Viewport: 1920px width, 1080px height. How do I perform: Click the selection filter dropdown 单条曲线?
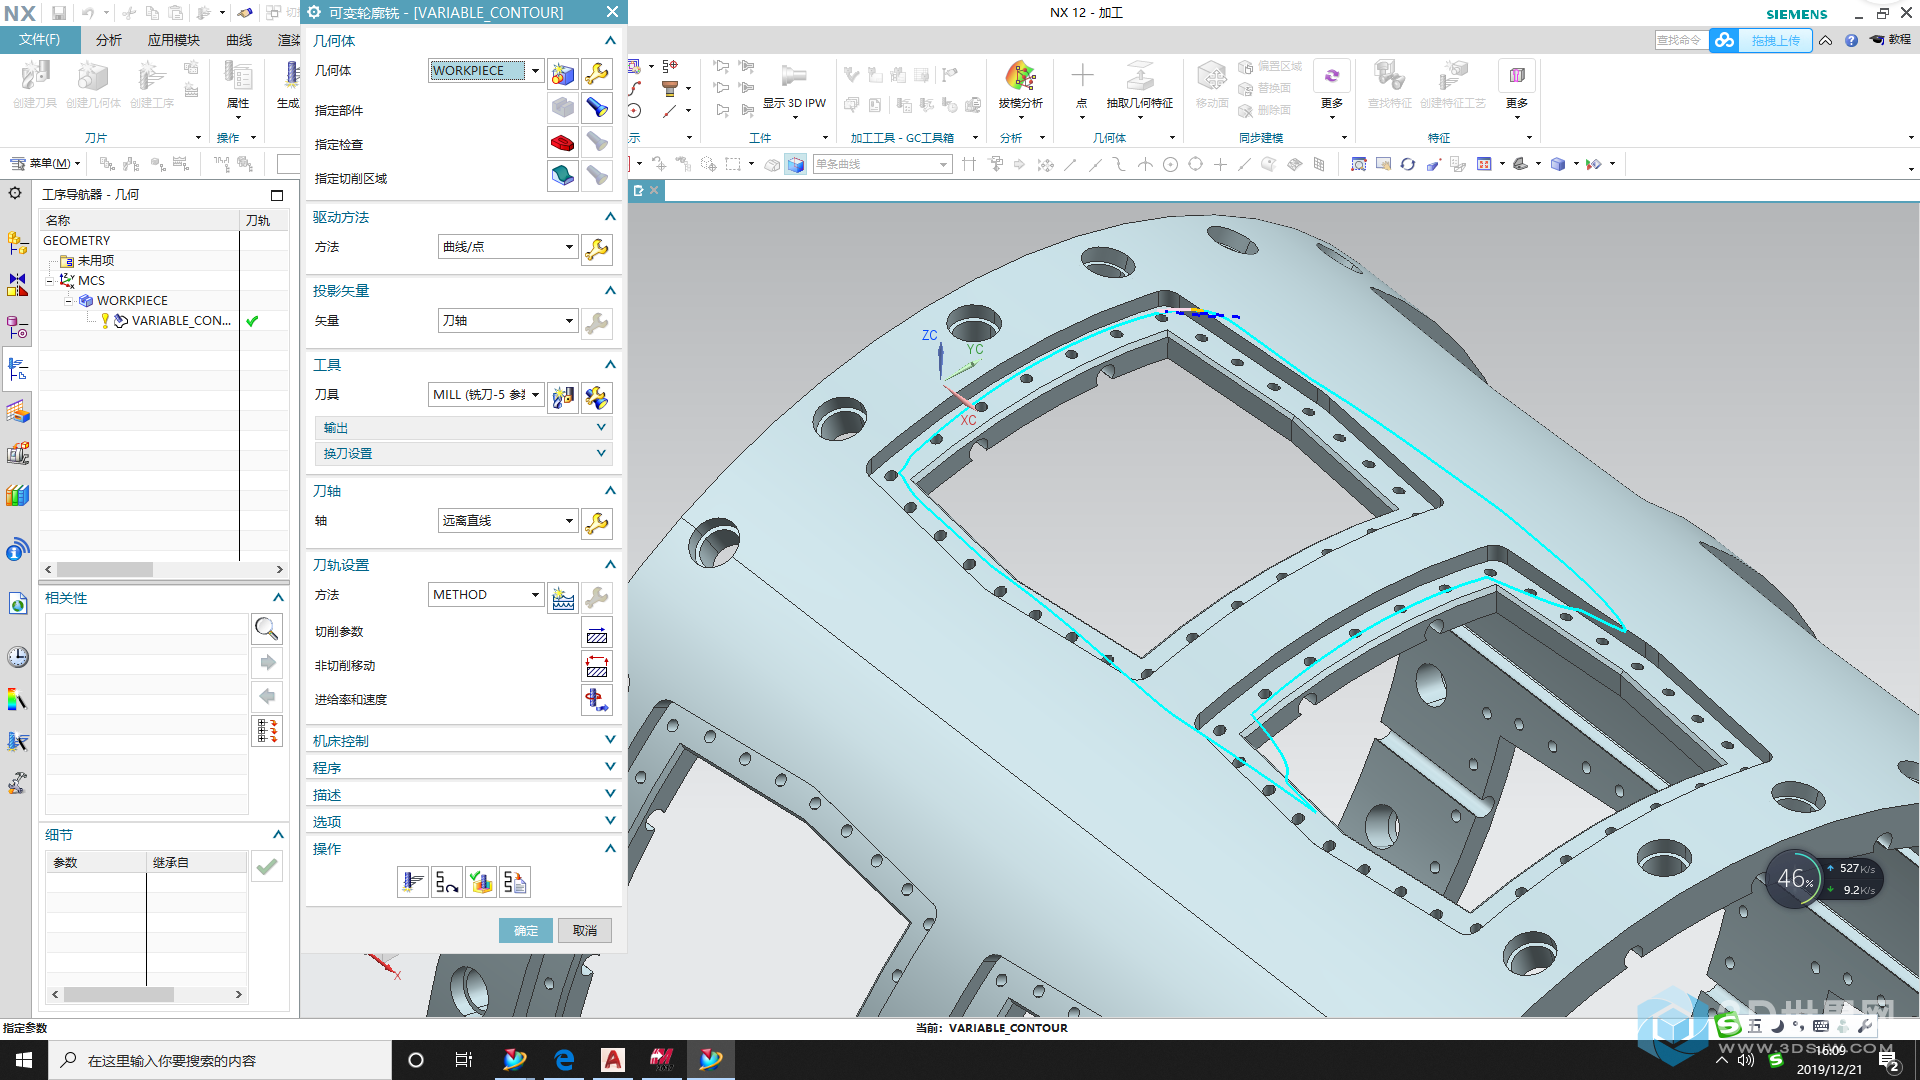pyautogui.click(x=882, y=164)
